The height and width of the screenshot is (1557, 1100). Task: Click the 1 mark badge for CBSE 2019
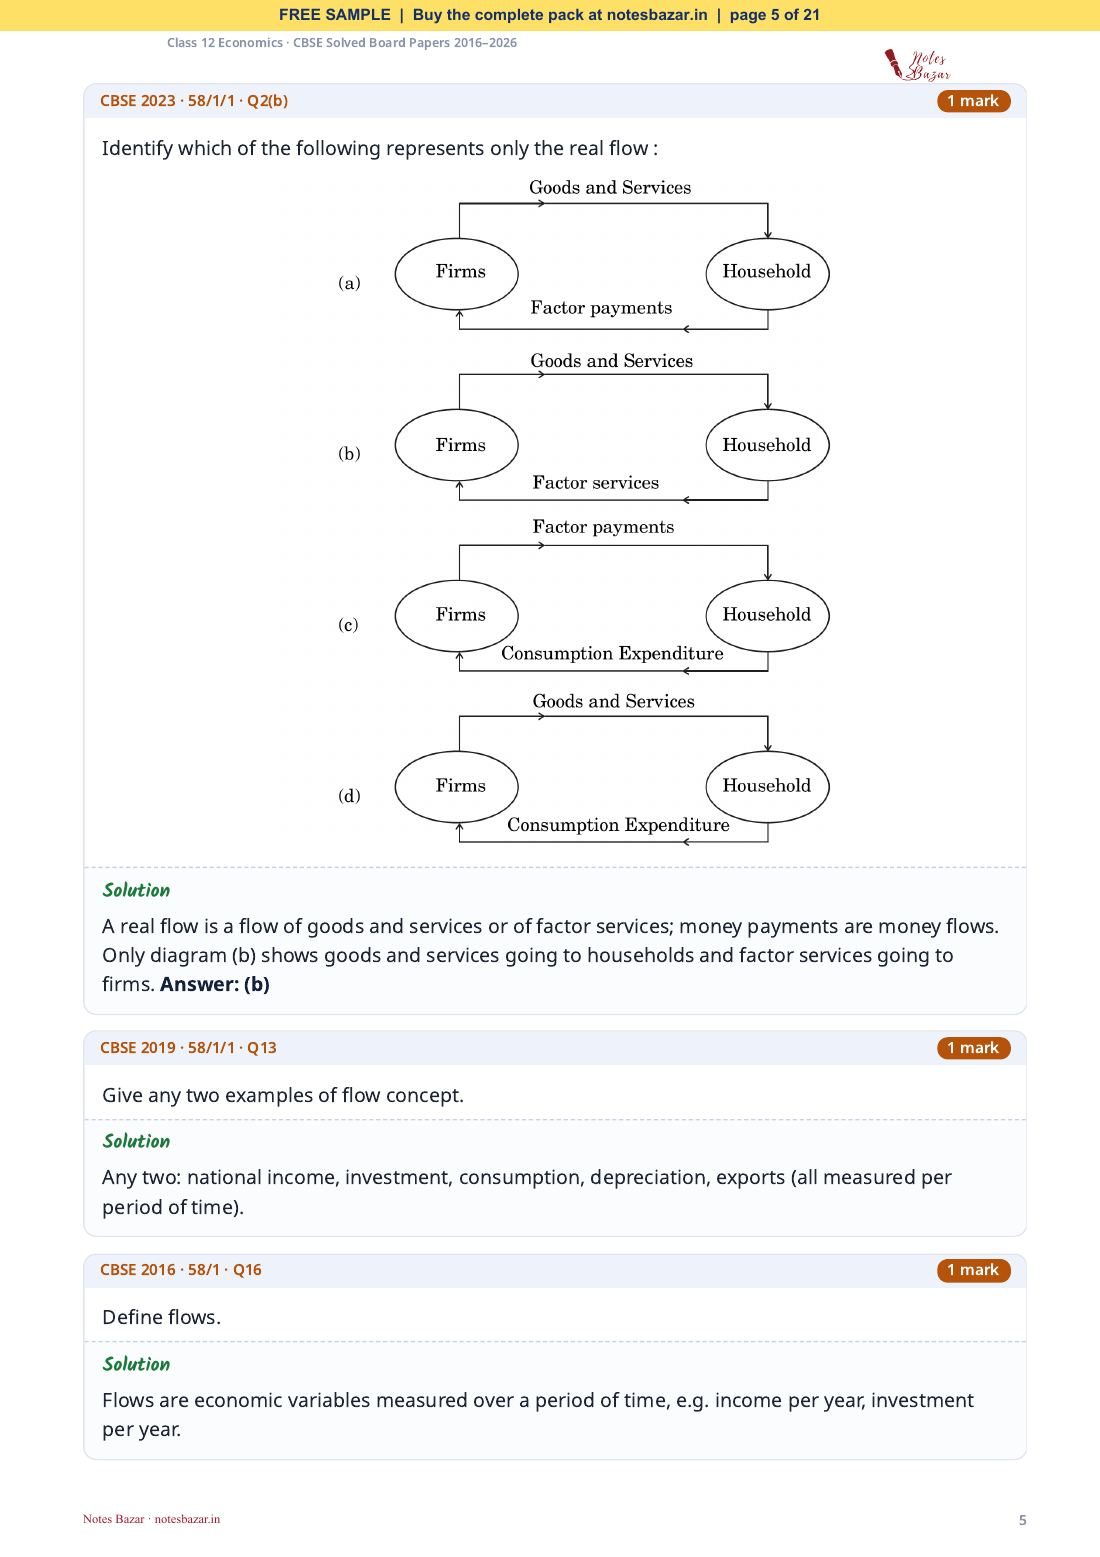973,1048
